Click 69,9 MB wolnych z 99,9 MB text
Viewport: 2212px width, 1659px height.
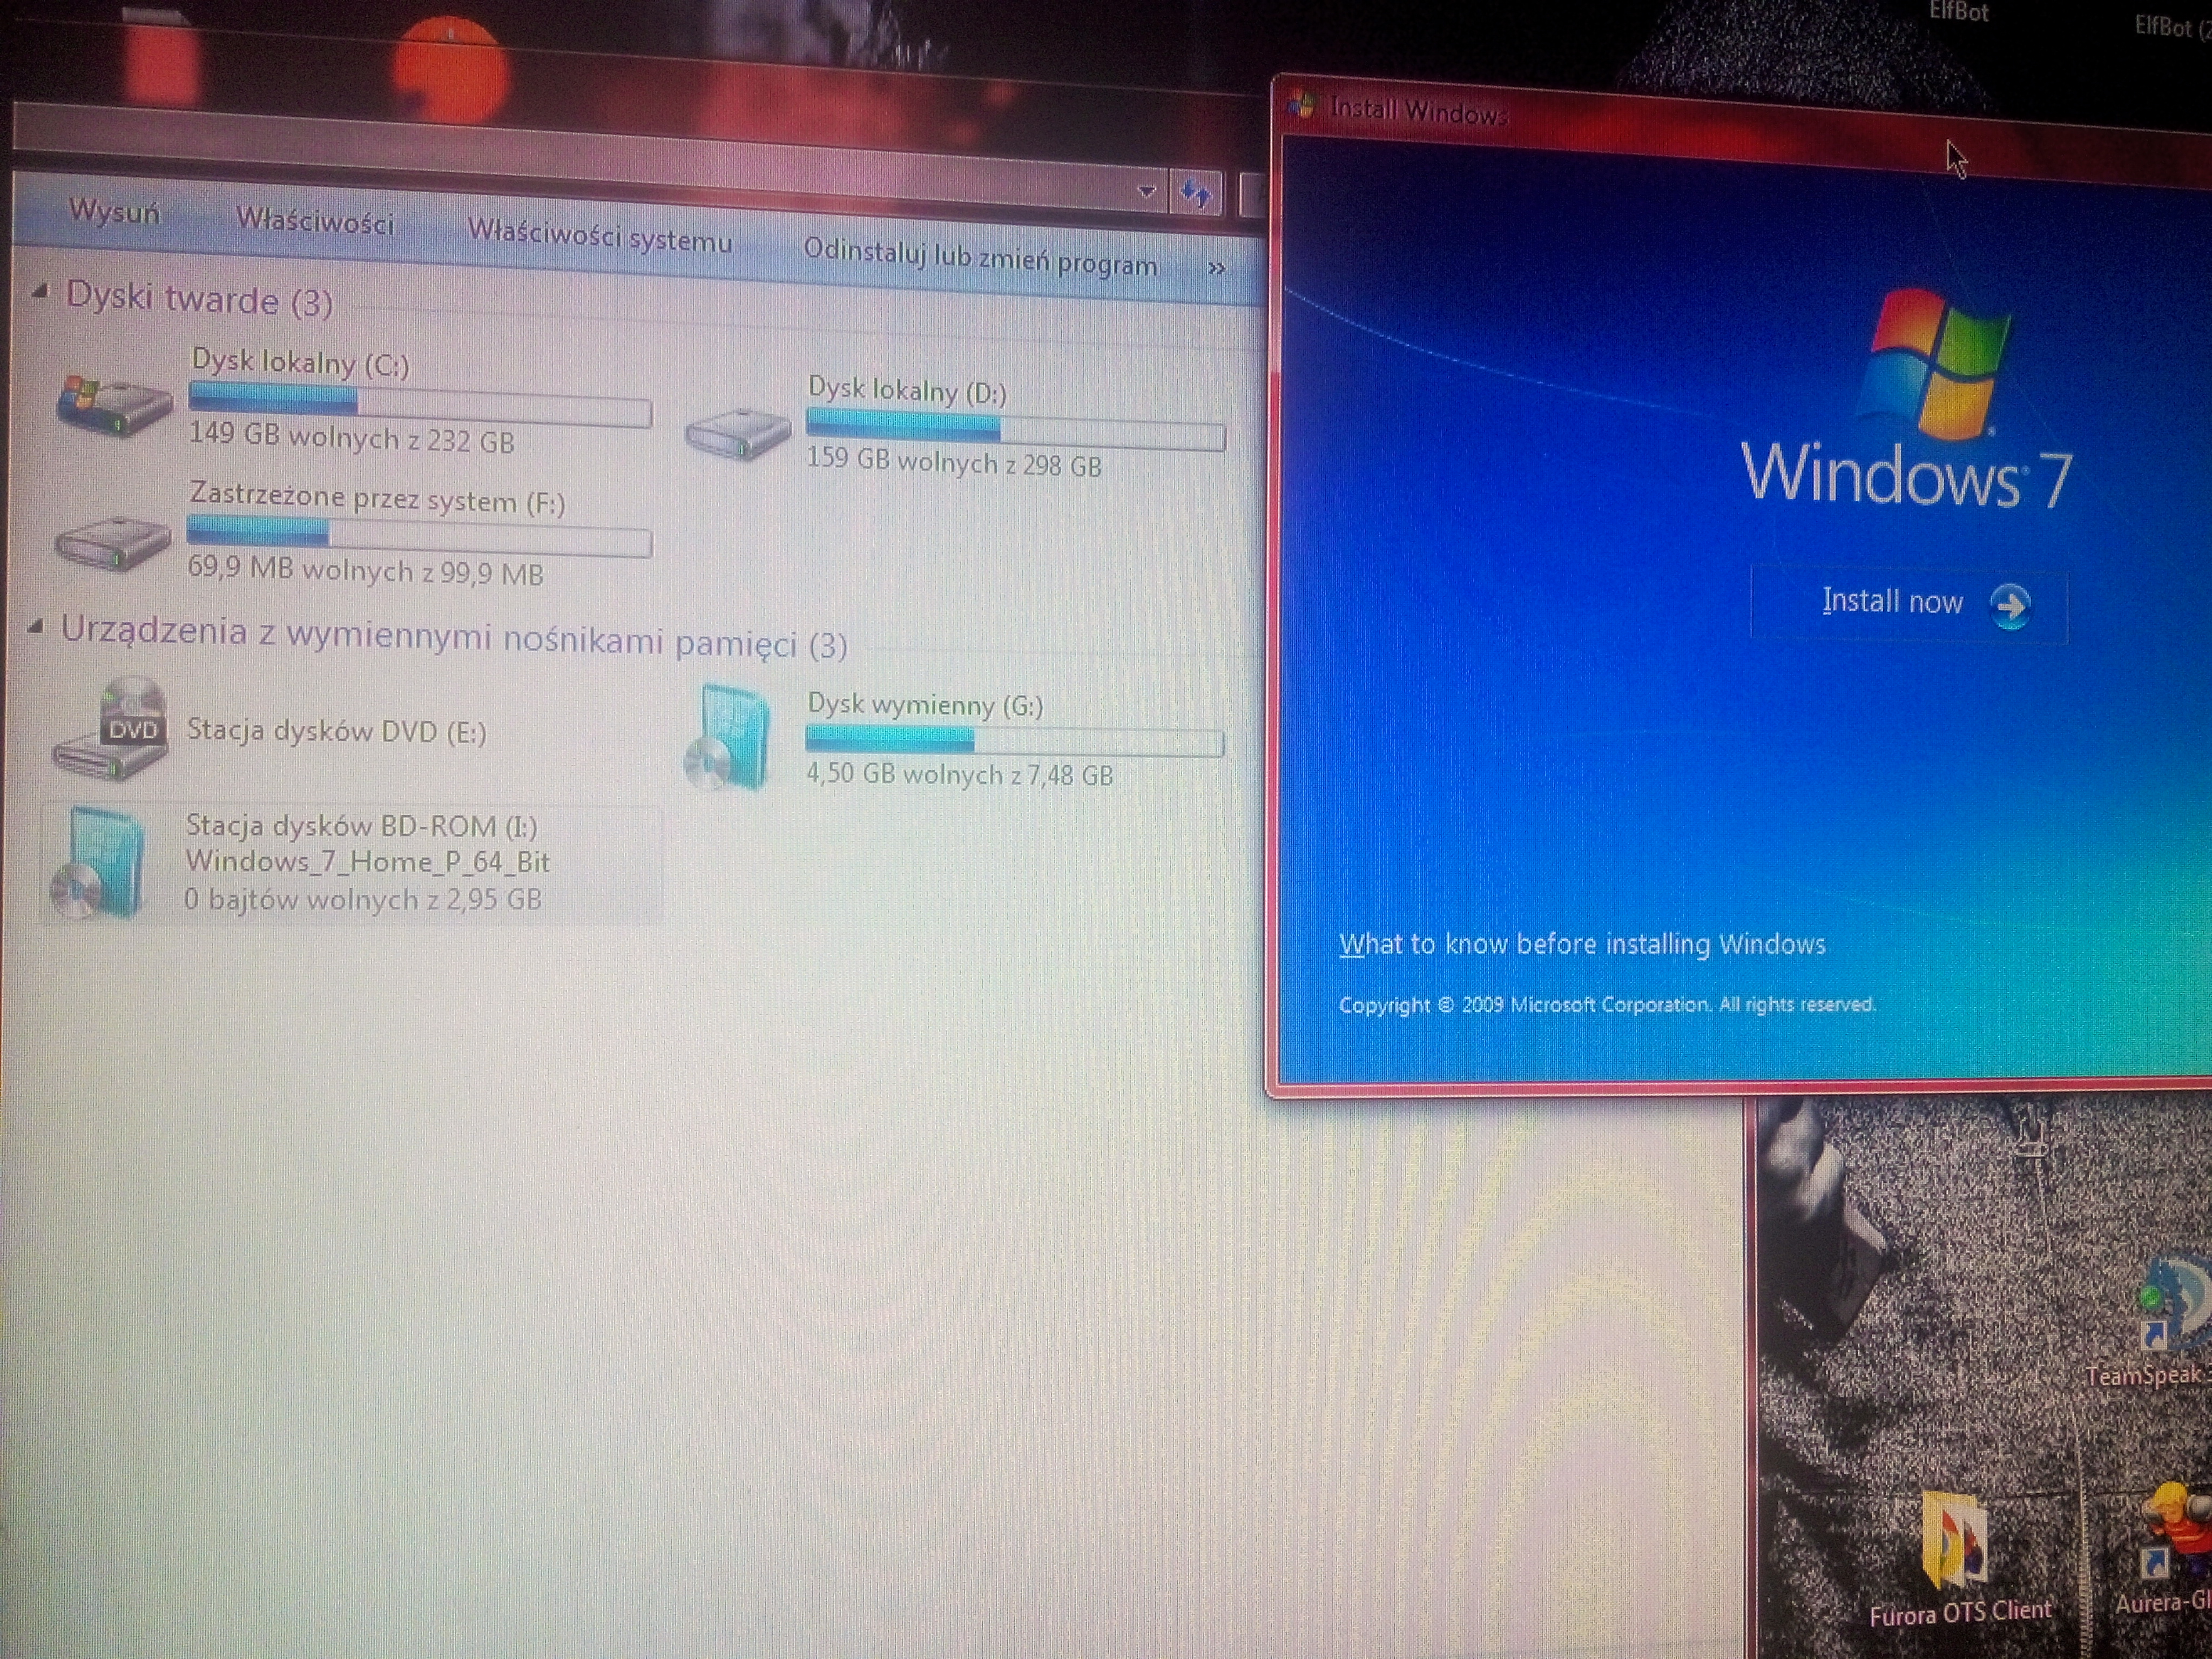coord(365,570)
